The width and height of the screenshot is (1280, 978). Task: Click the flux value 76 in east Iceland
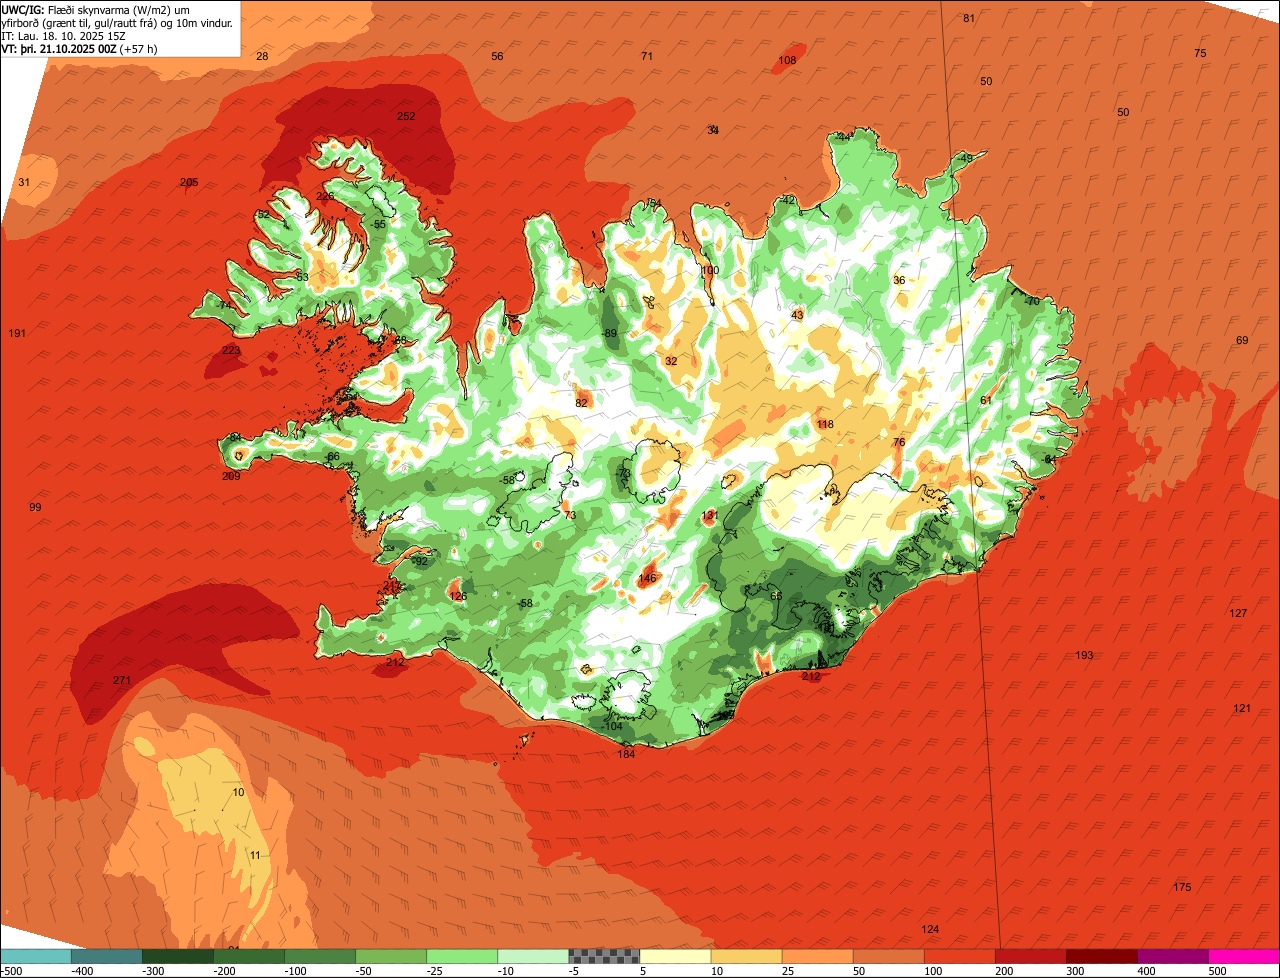pyautogui.click(x=899, y=442)
